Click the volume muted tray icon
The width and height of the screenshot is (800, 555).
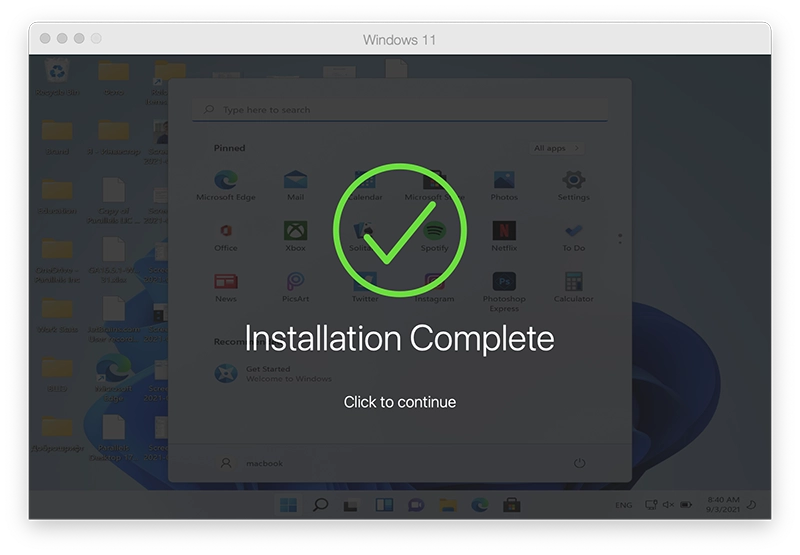click(668, 504)
